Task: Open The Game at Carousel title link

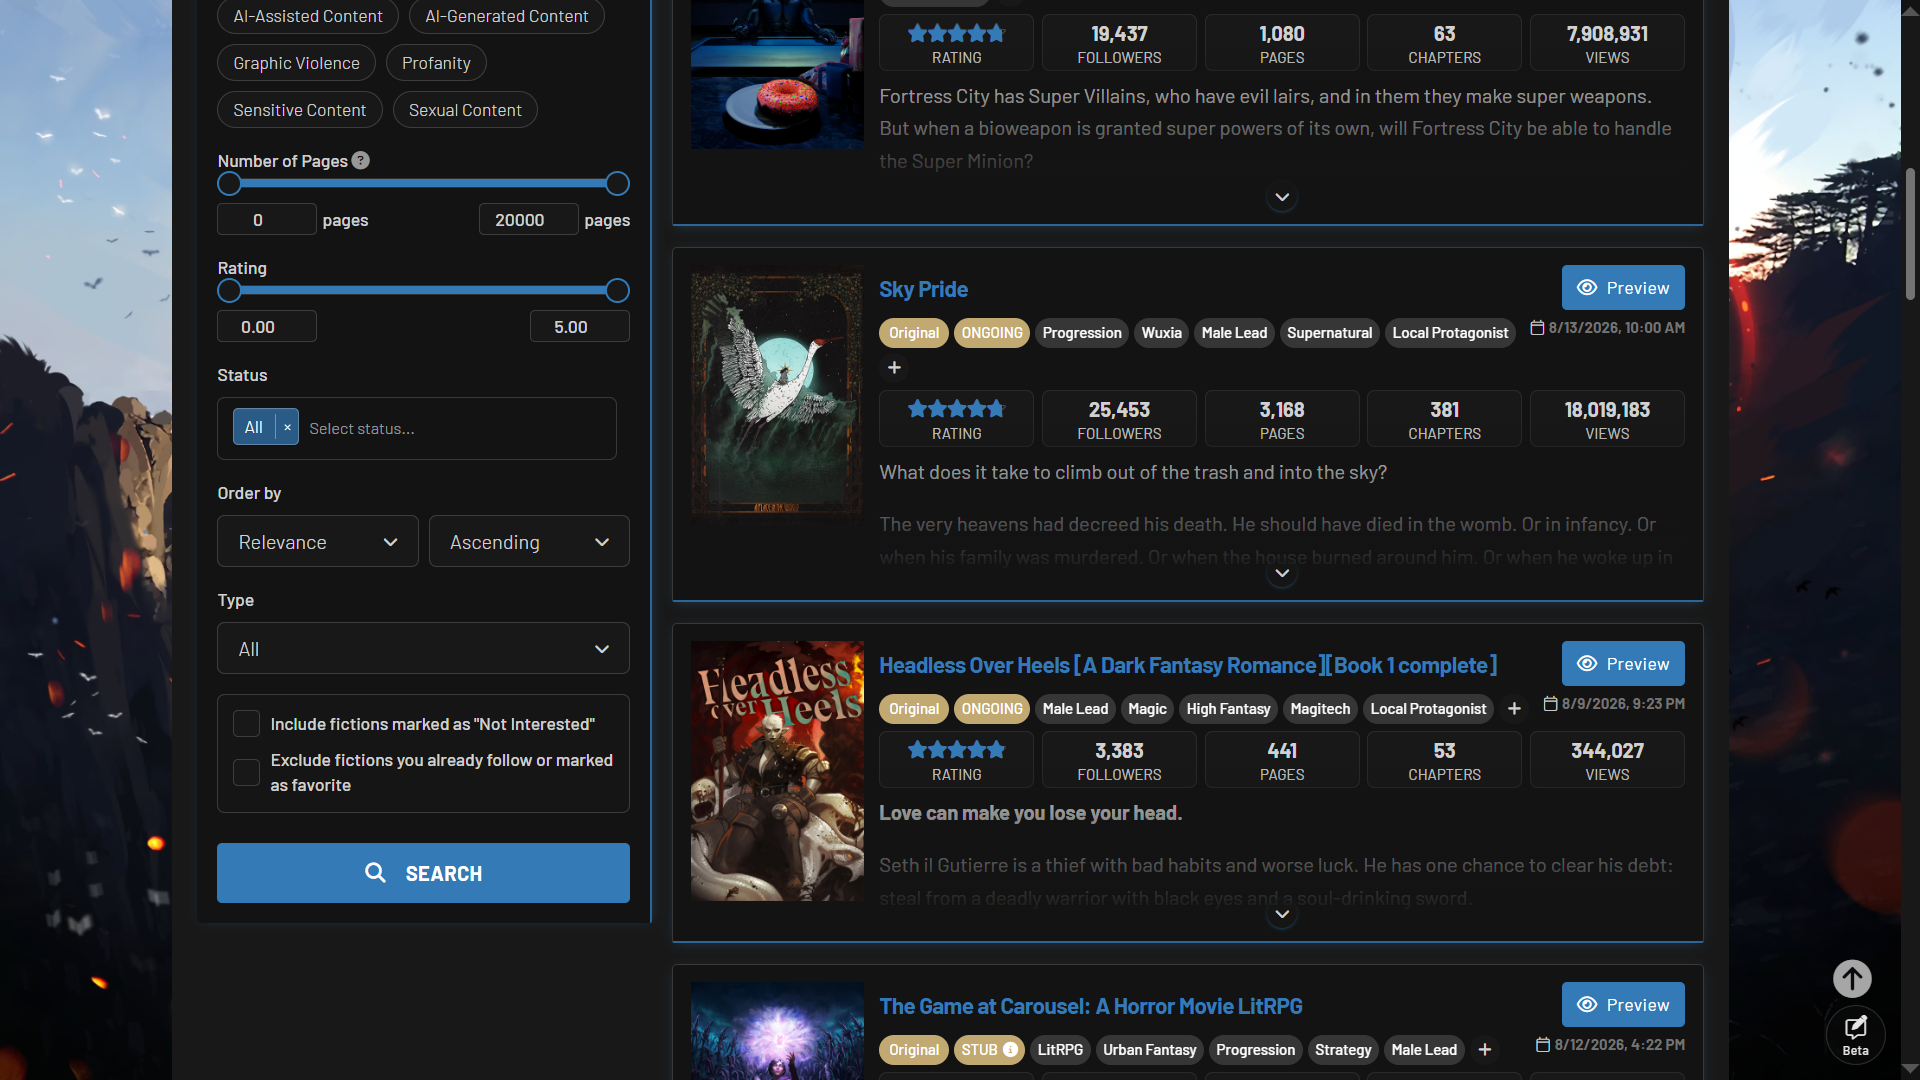Action: tap(1091, 1006)
